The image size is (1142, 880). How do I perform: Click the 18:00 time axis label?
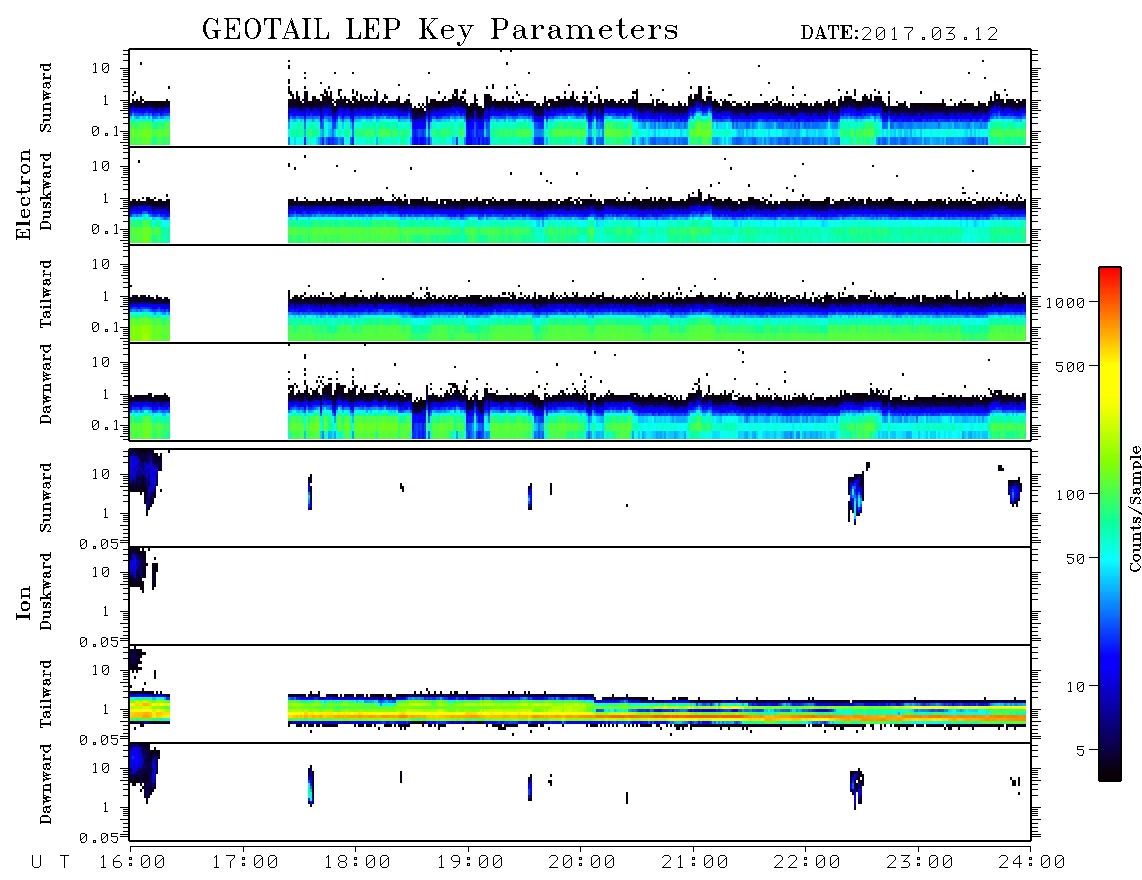[x=357, y=863]
